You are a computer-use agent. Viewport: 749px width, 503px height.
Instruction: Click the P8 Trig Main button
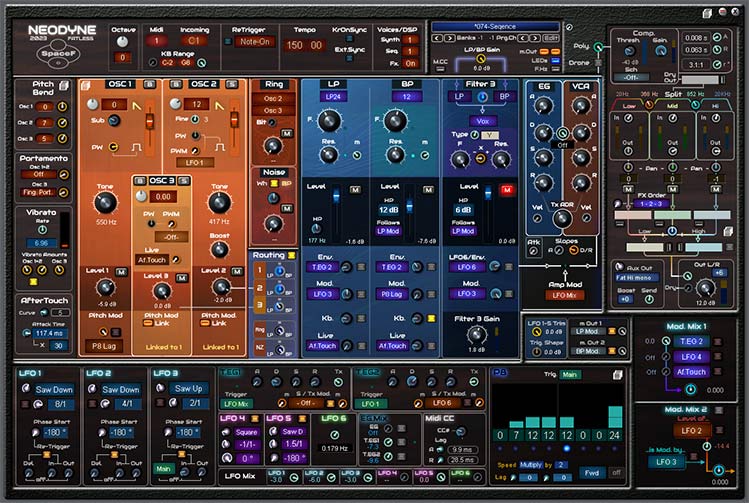pyautogui.click(x=569, y=375)
